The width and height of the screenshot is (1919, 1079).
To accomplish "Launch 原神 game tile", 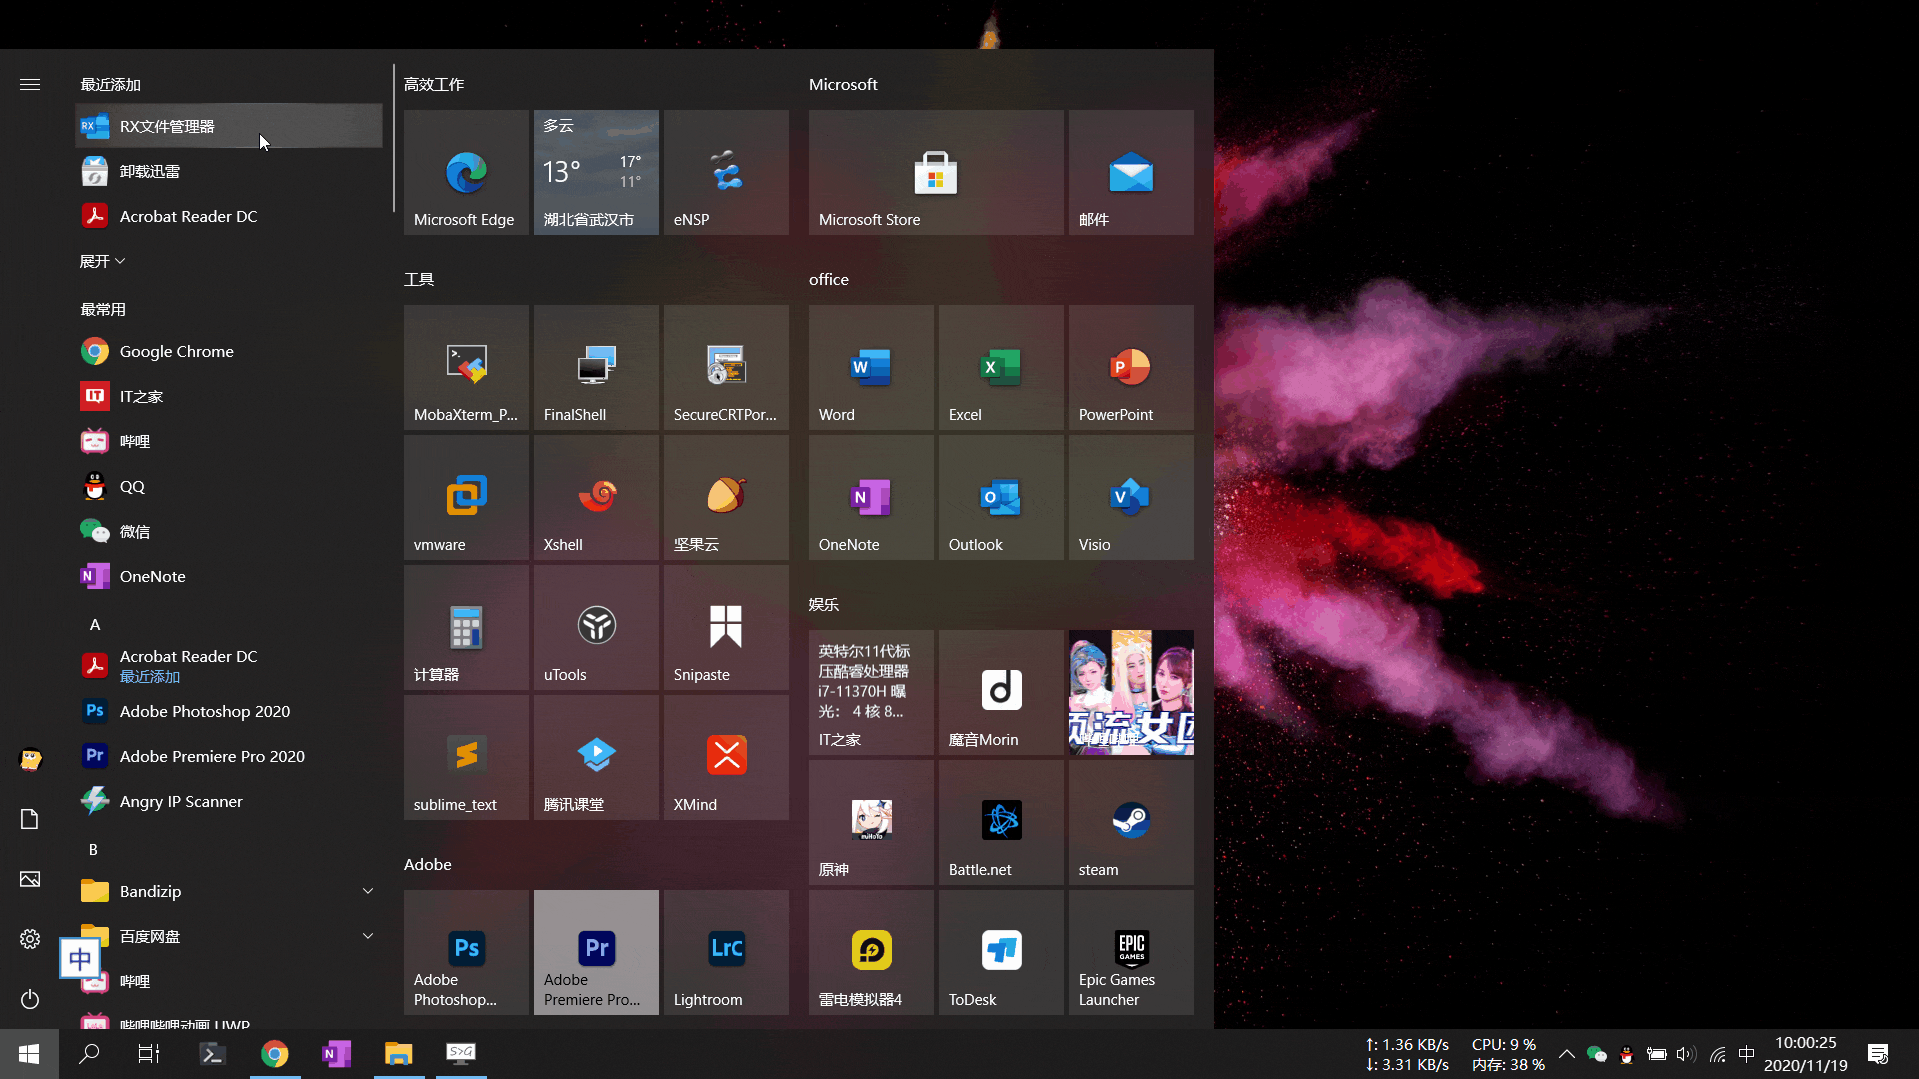I will click(x=871, y=822).
